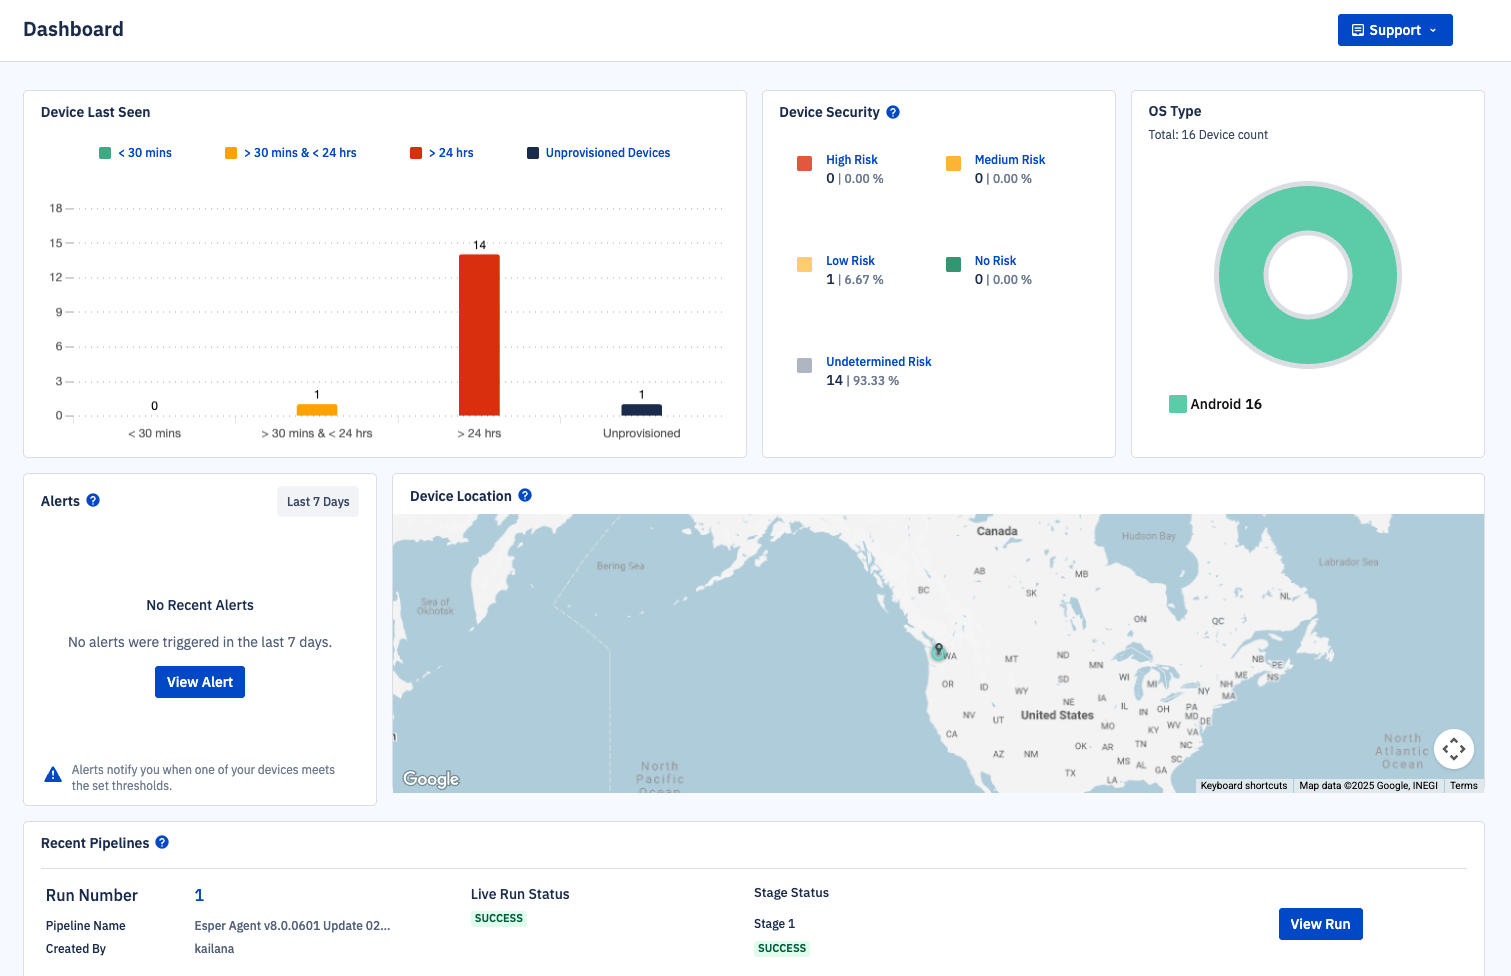
Task: Click the device location pin on map
Action: [938, 650]
